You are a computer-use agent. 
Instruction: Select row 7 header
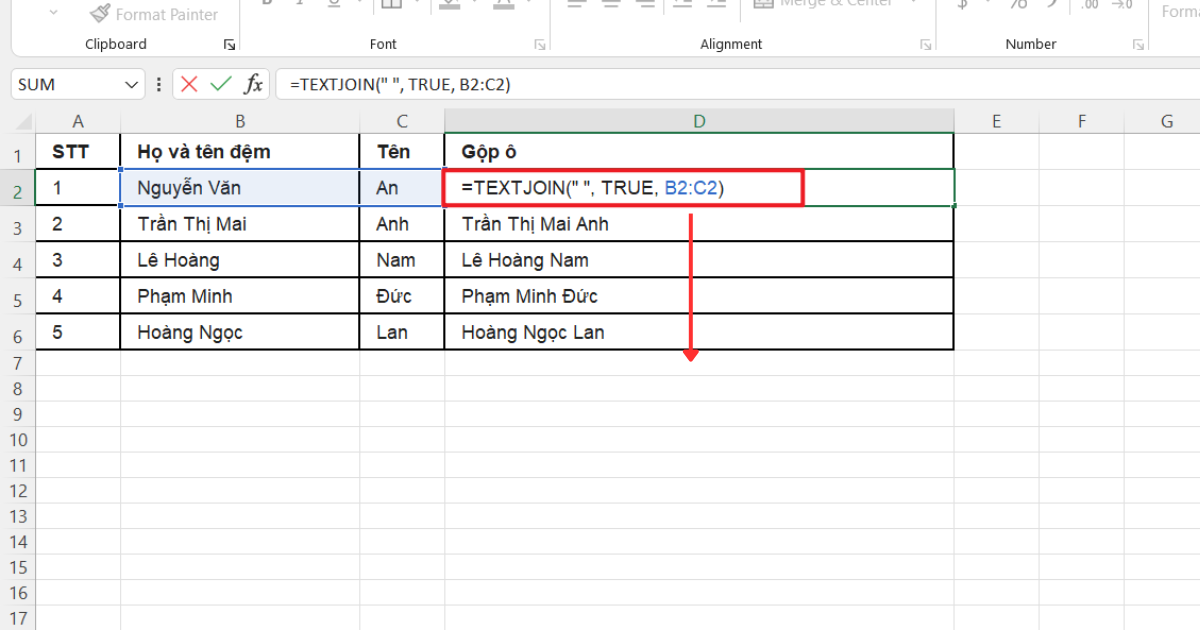18,363
